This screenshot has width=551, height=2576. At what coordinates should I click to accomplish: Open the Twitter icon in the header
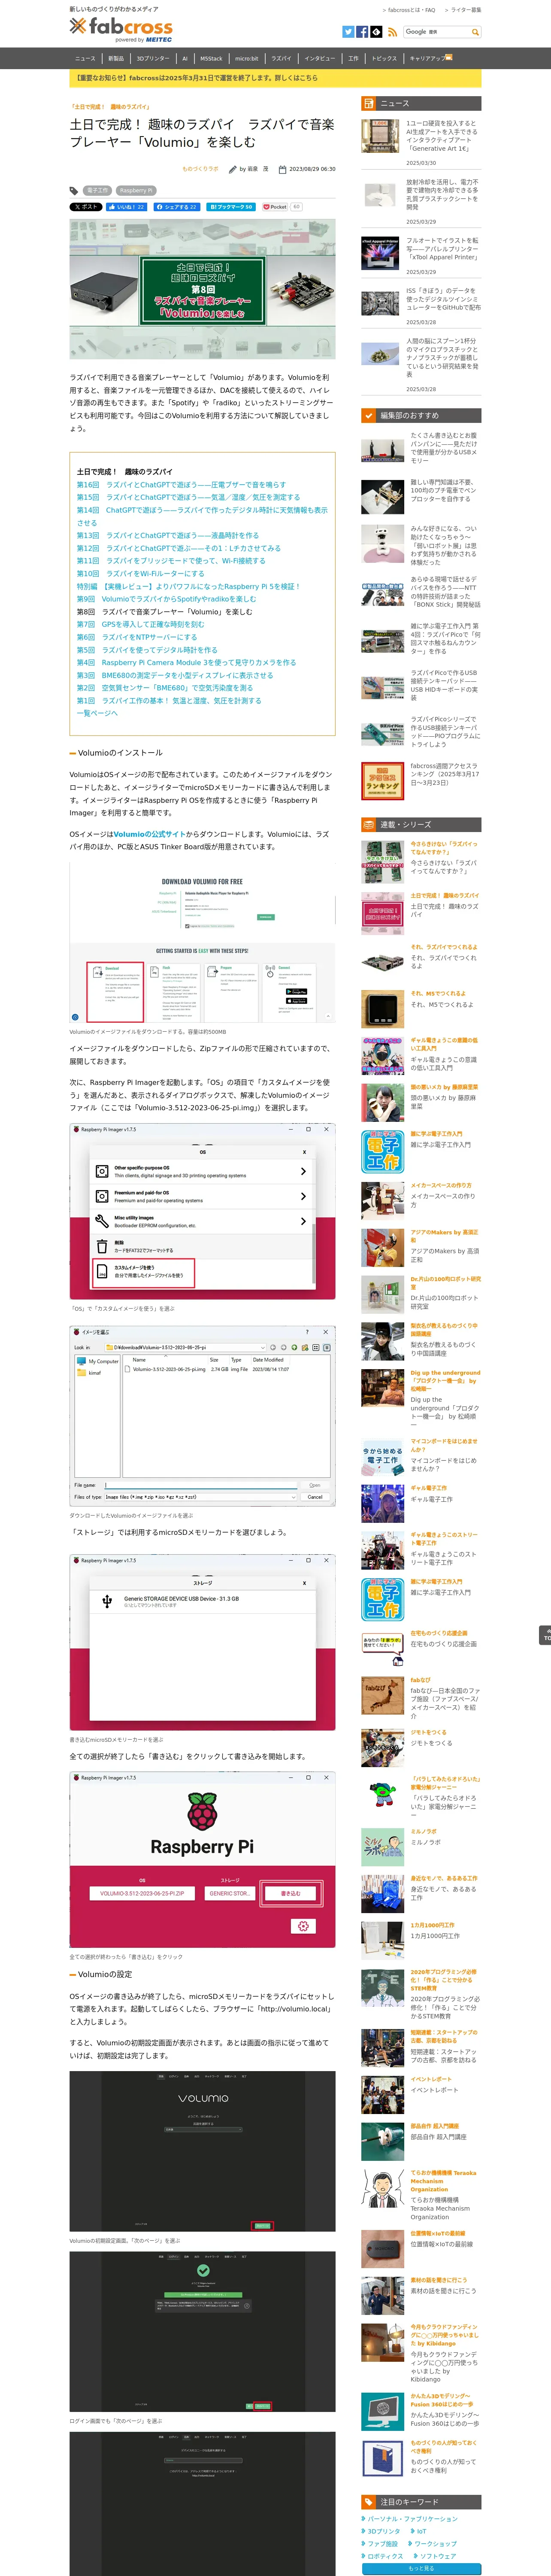point(348,32)
